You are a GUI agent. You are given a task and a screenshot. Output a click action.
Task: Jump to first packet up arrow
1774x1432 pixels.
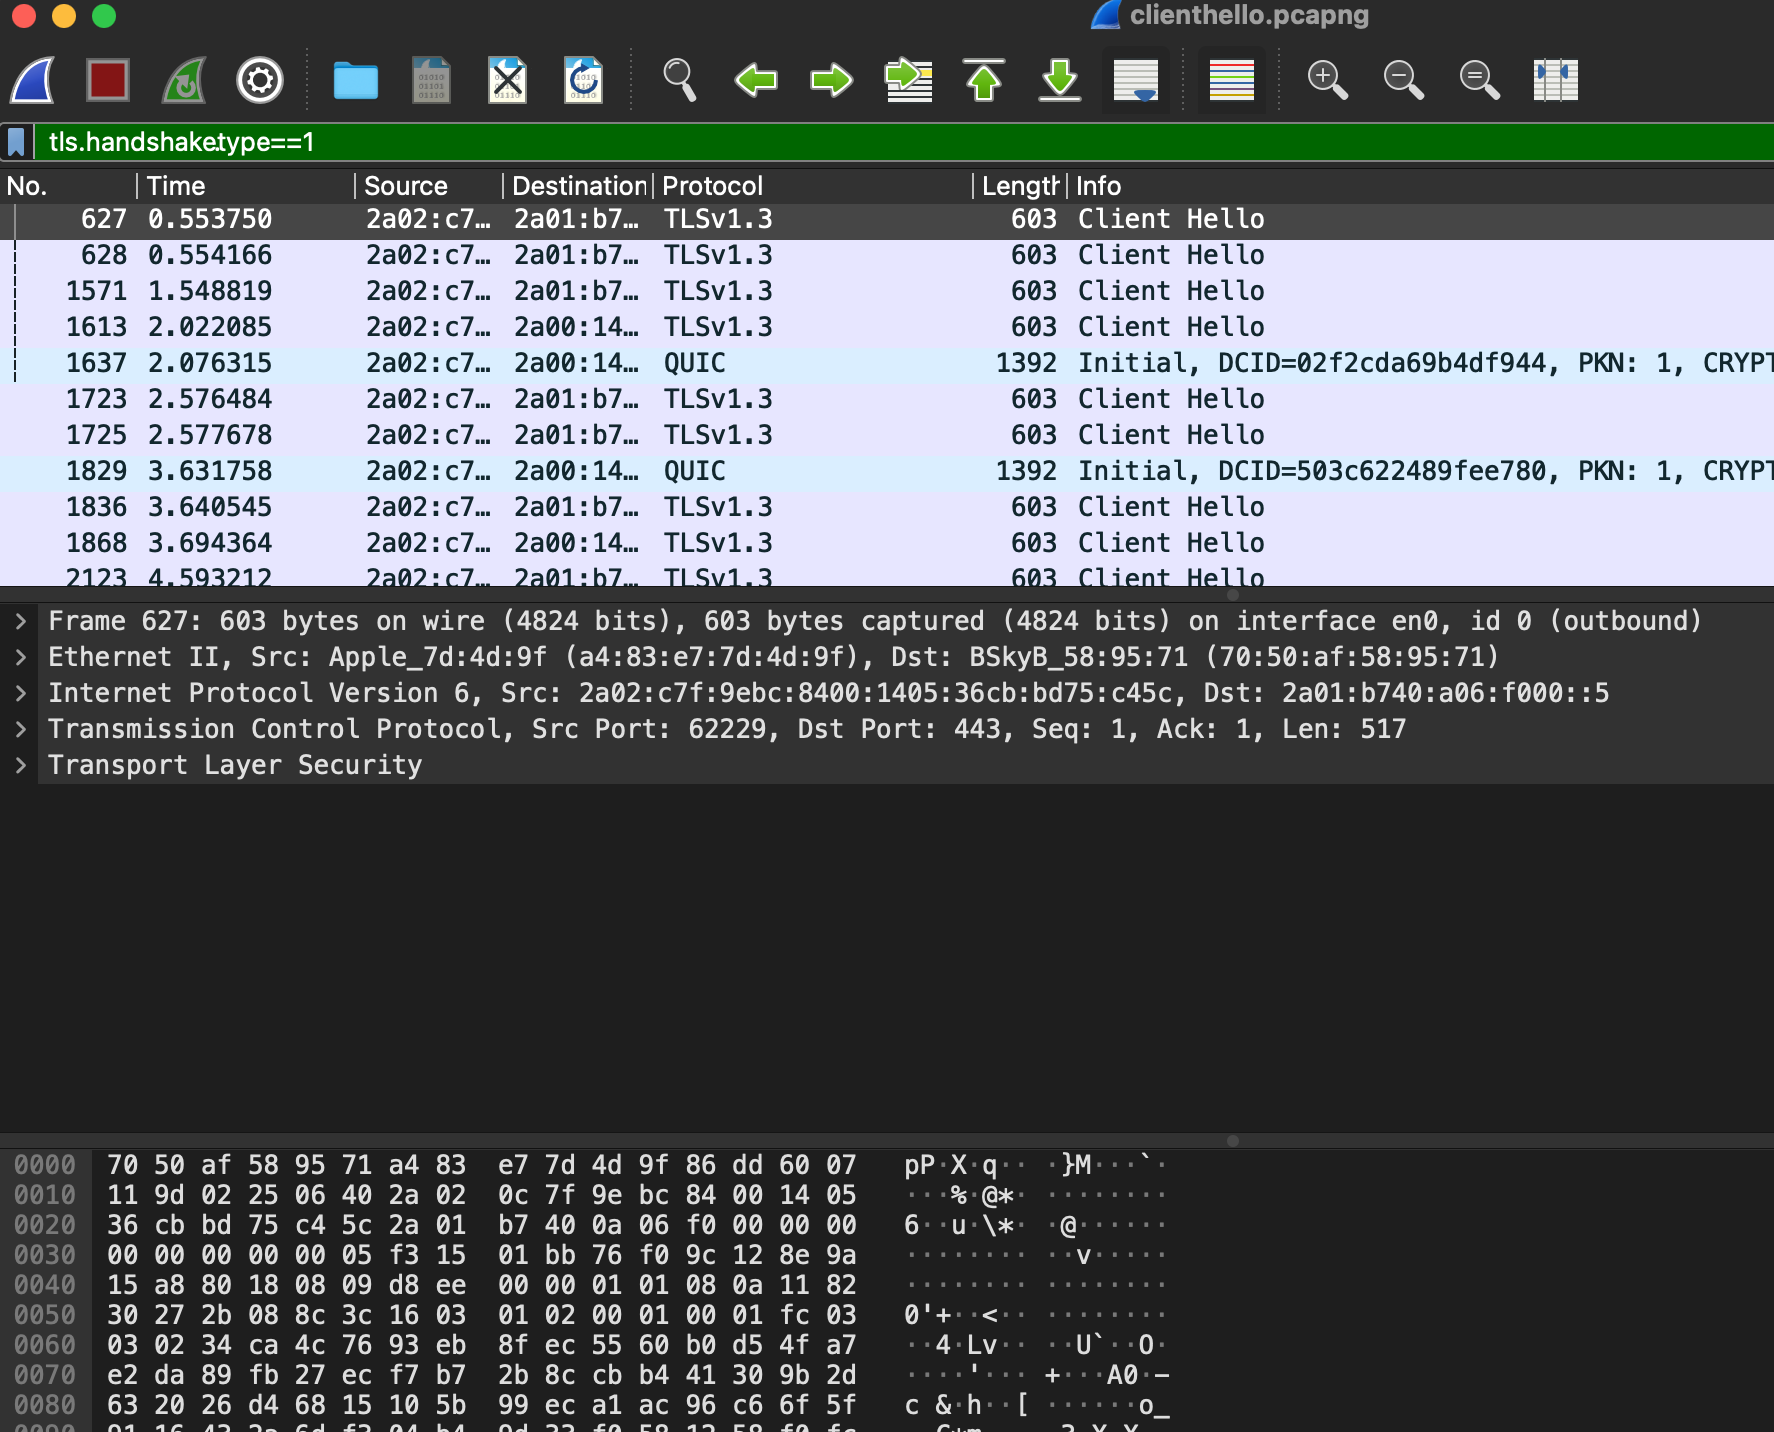pos(984,80)
